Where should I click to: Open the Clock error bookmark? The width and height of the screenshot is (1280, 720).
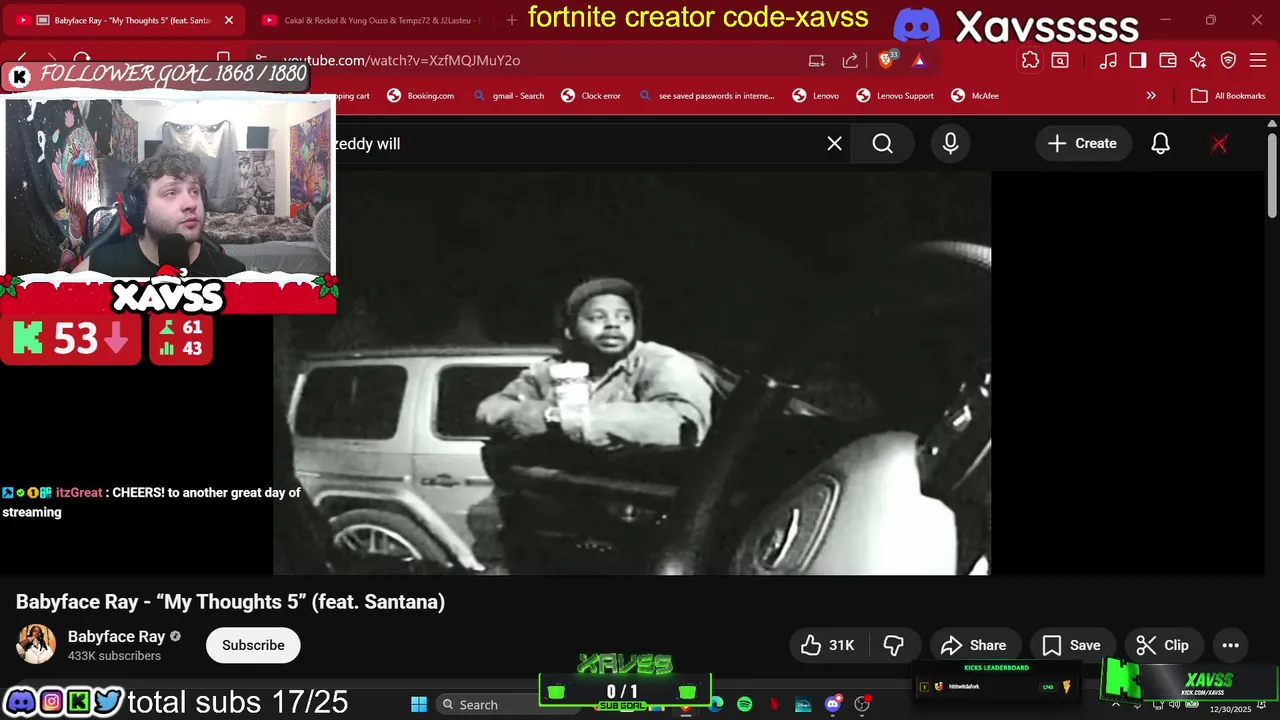click(x=591, y=96)
